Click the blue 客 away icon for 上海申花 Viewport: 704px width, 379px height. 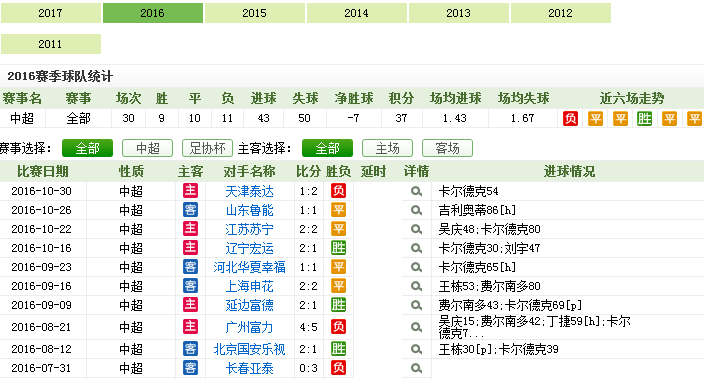(x=190, y=286)
